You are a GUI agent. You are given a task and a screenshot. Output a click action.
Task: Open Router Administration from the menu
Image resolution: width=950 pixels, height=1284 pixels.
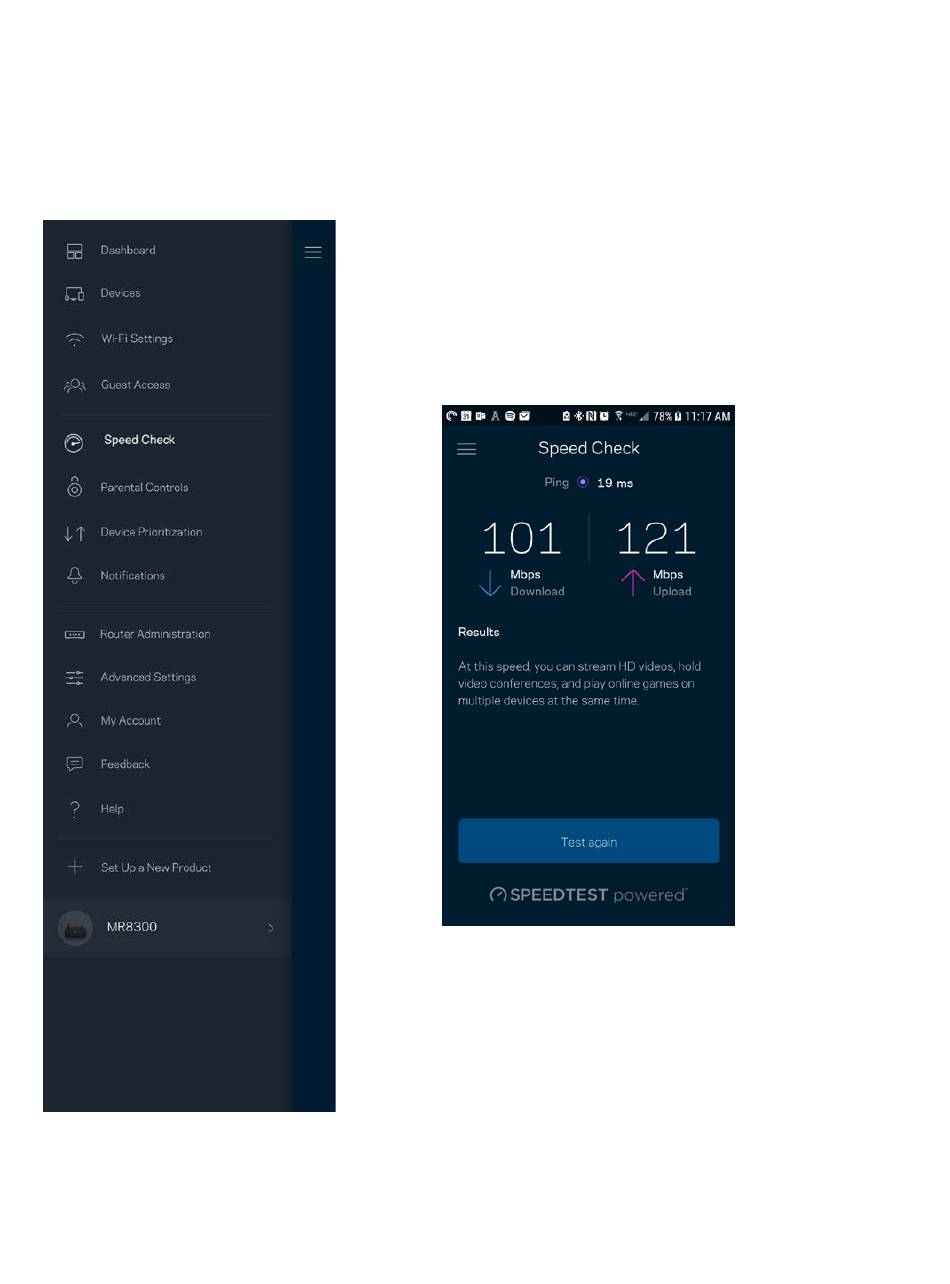[155, 634]
